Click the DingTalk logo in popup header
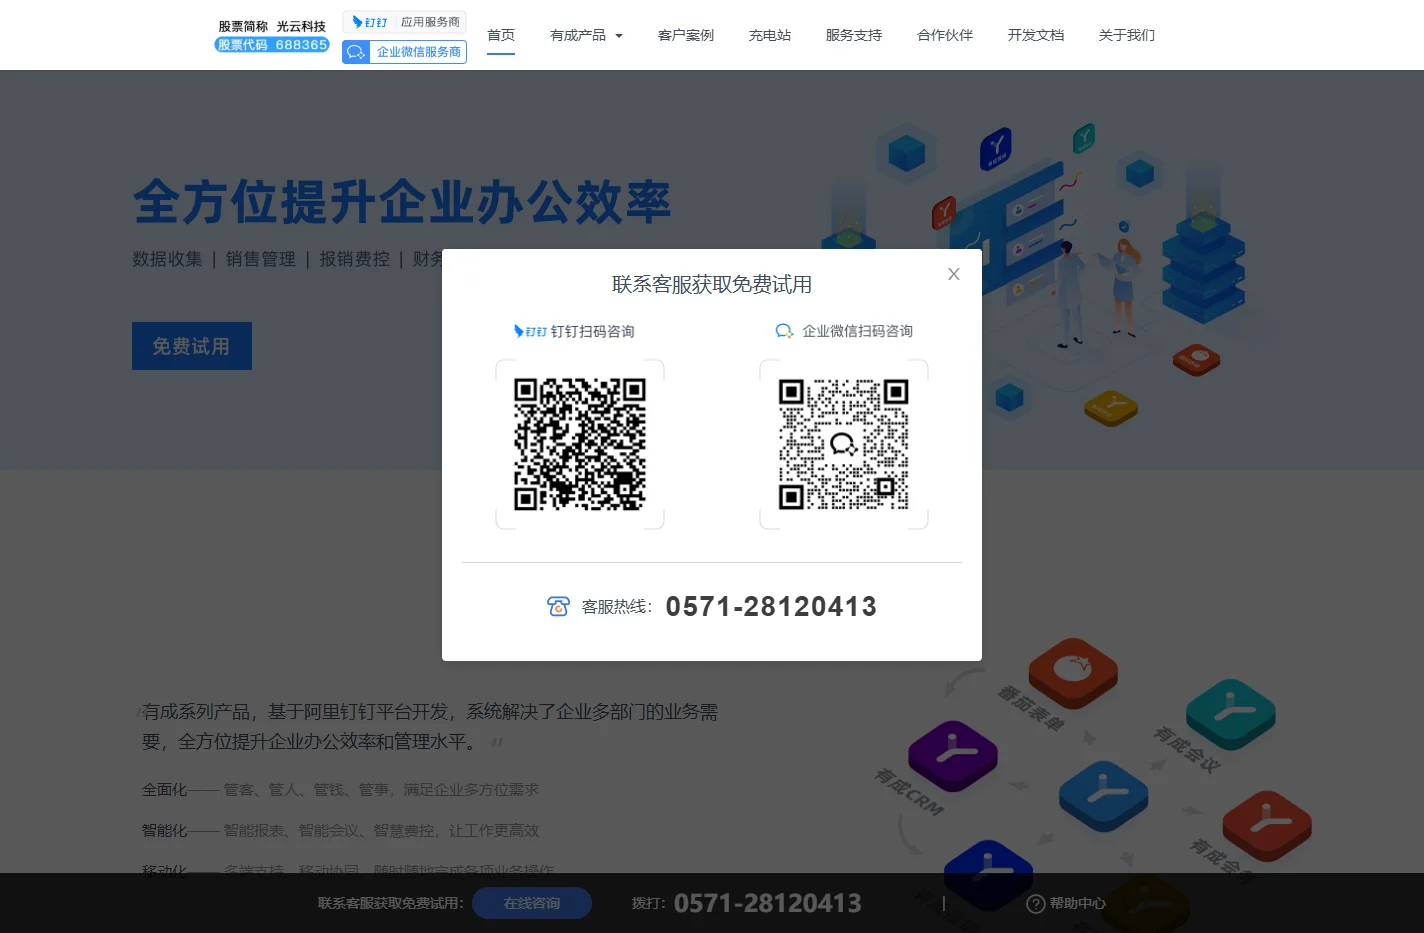The height and width of the screenshot is (933, 1424). 530,331
